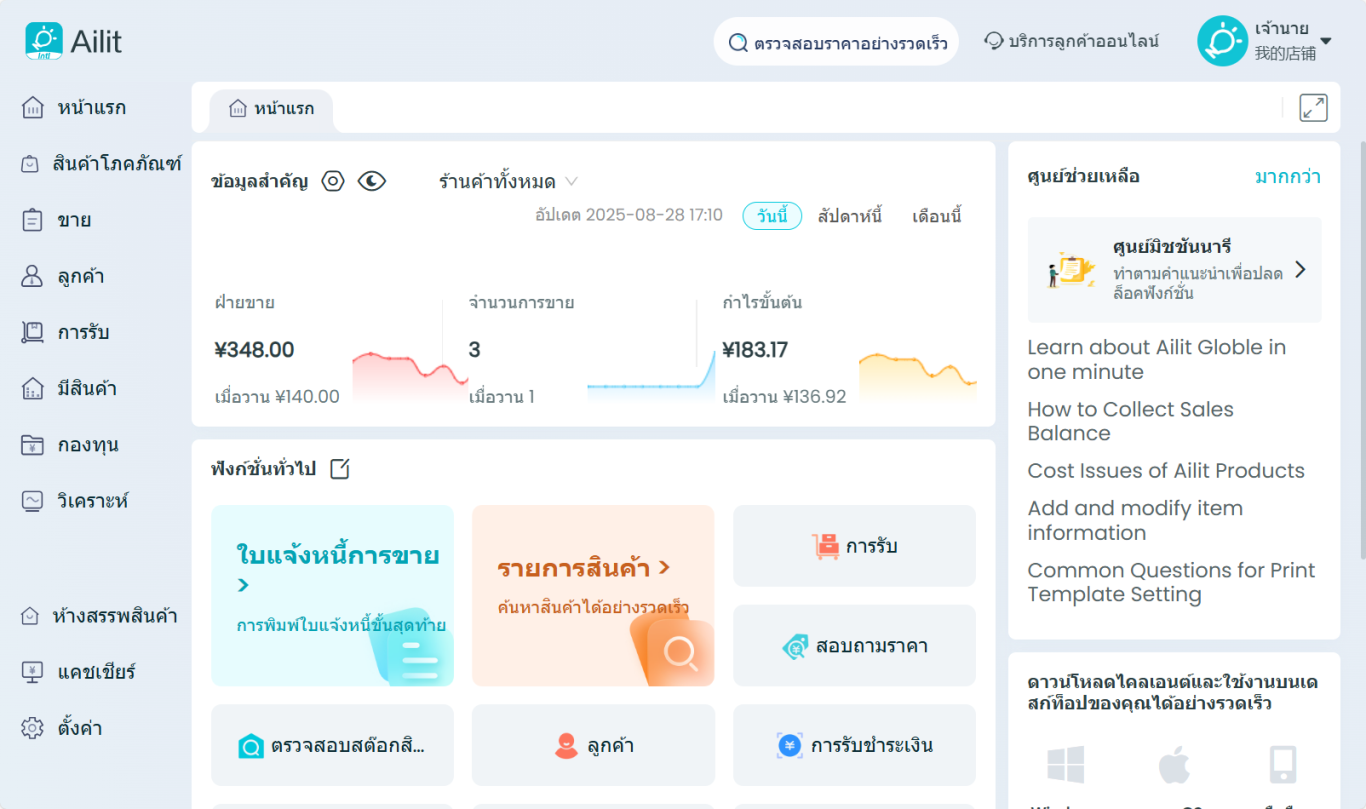This screenshot has height=809, width=1366.
Task: Click the ข้อมูลสำคัญ settings hexagon icon
Action: tap(333, 181)
